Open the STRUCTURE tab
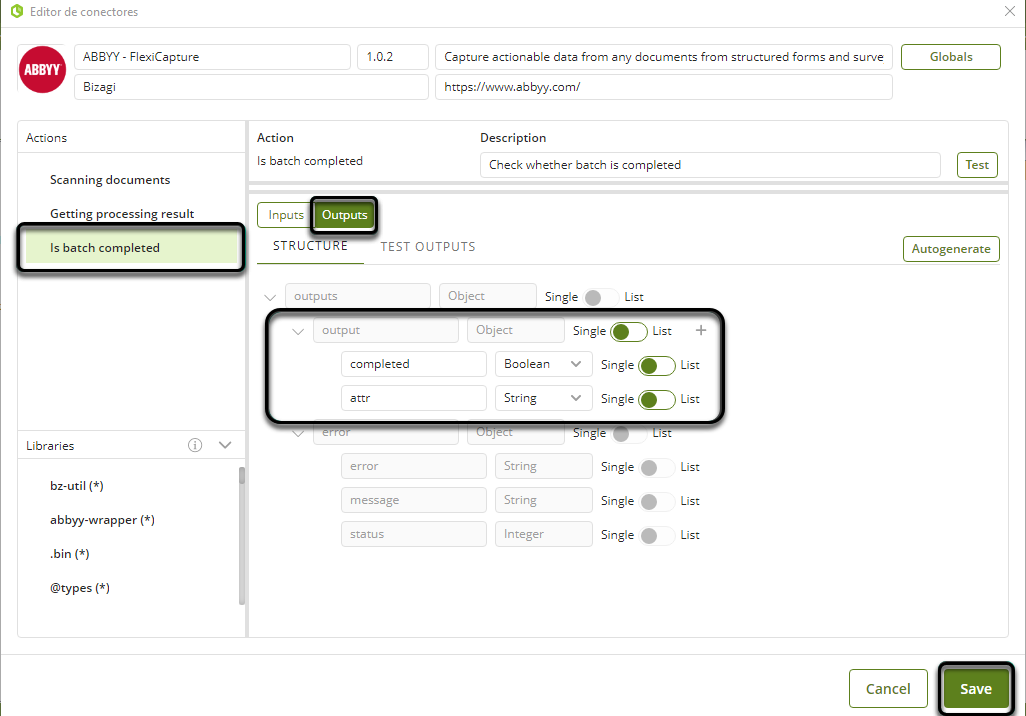The image size is (1026, 716). coord(310,246)
